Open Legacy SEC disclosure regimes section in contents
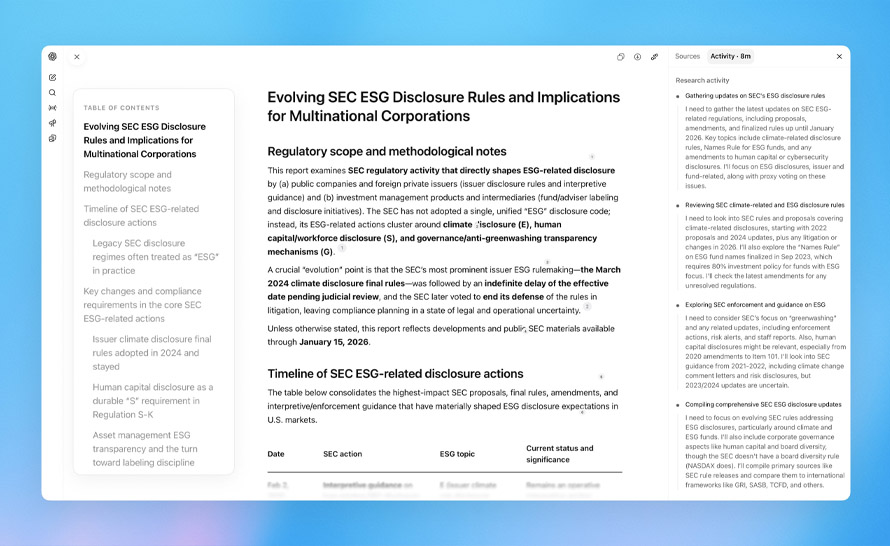 coord(155,256)
